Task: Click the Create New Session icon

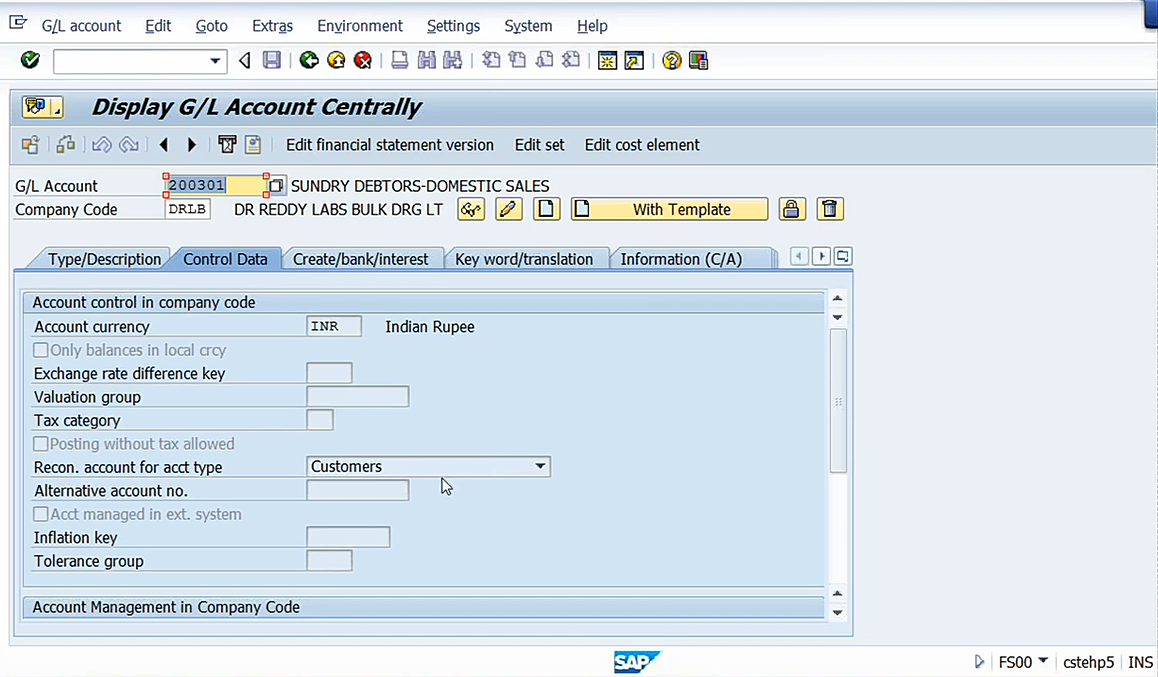Action: [x=607, y=60]
